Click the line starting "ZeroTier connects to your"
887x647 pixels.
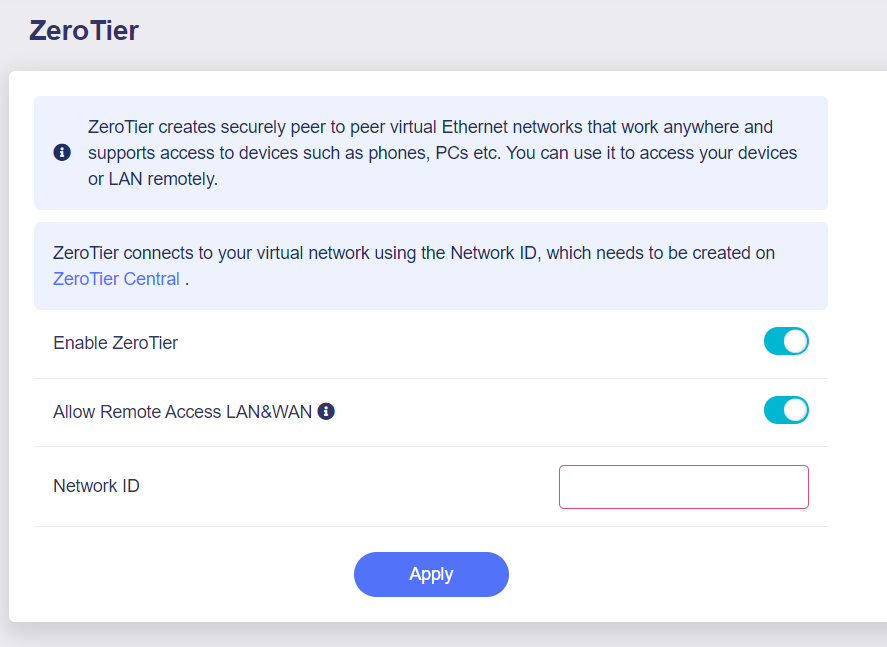coord(413,253)
